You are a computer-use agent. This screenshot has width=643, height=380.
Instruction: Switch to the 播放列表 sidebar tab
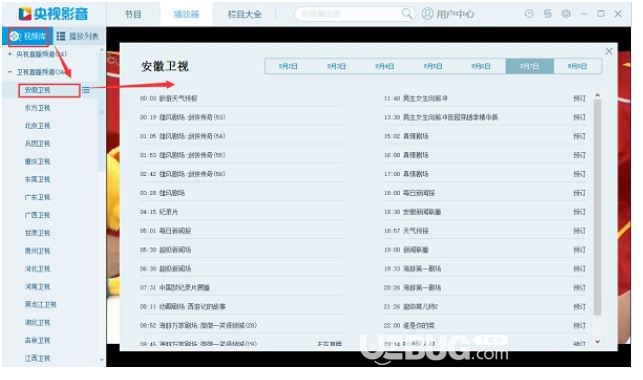pos(78,36)
